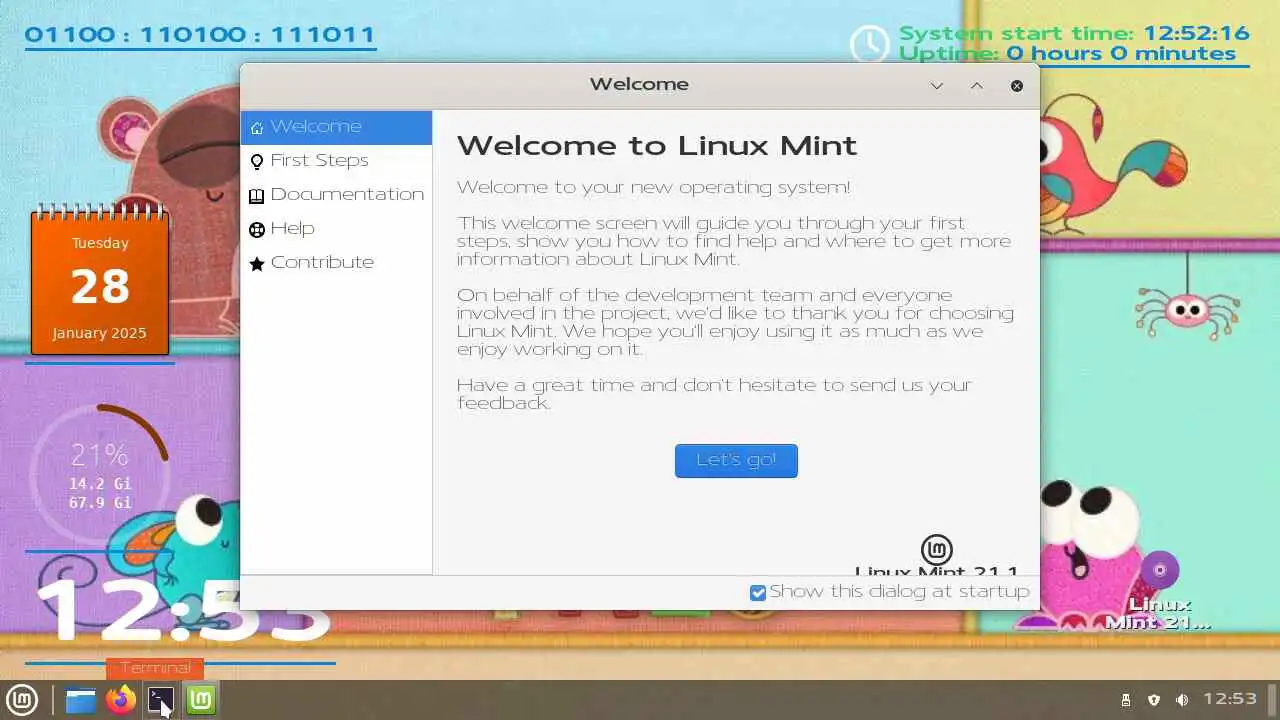Launch Firefox from the panel
Screen dimensions: 1280x720
click(121, 700)
